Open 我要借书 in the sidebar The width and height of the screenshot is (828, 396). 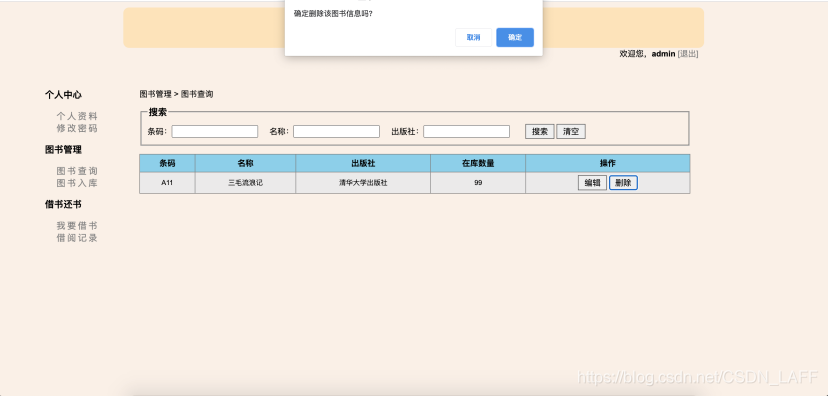(77, 225)
